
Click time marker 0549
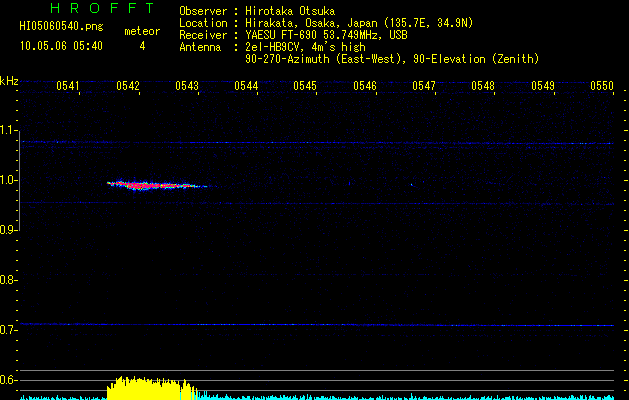point(543,86)
